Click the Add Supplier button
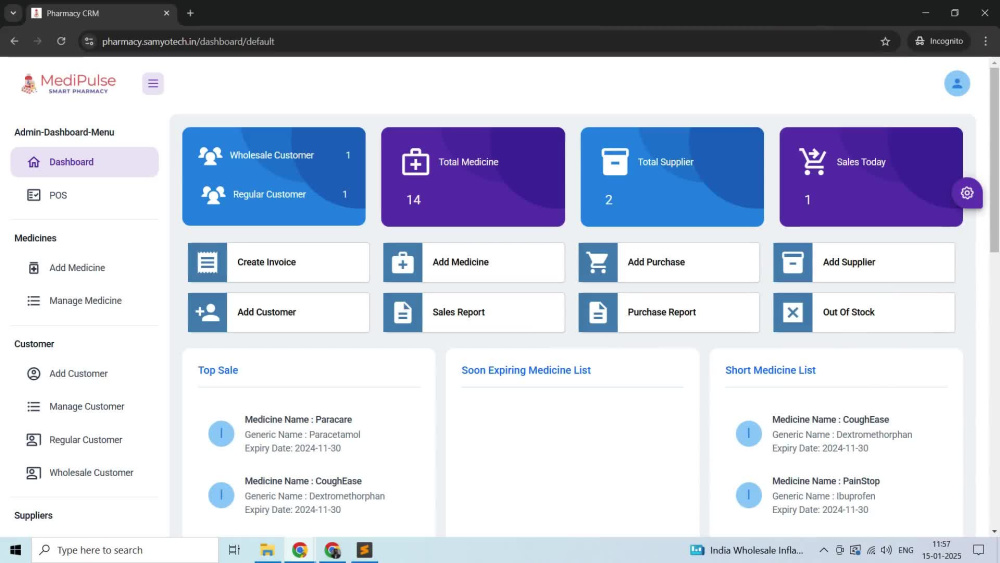 (864, 262)
